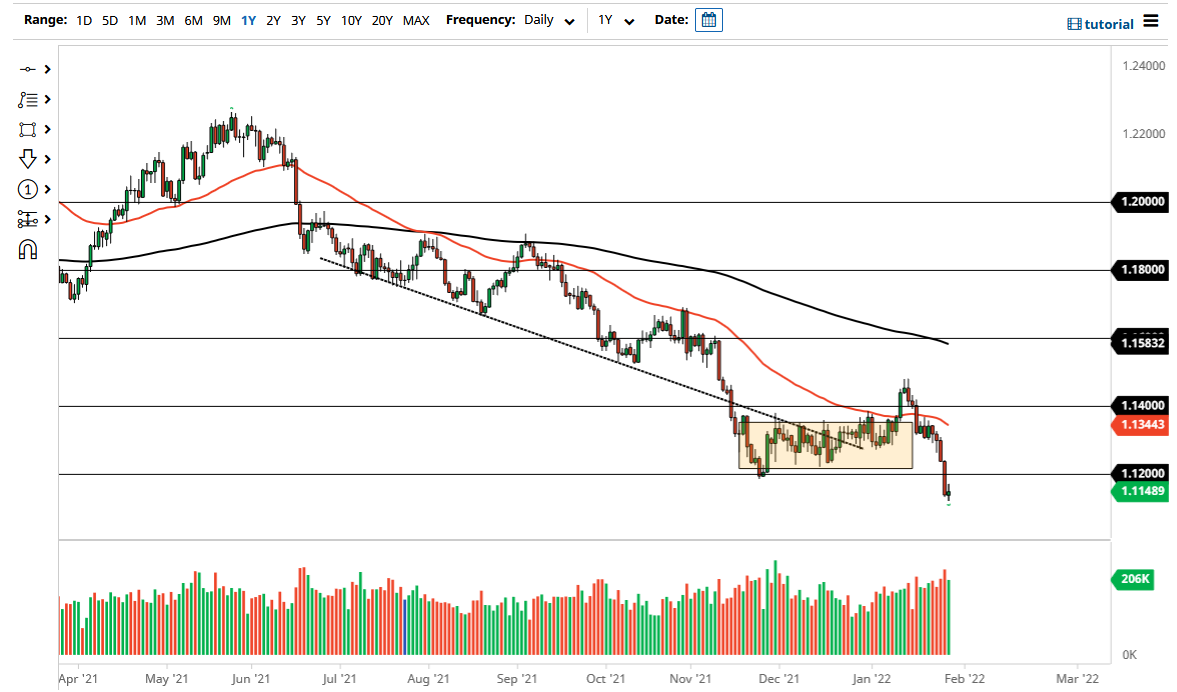Select the rectangle shape tool
Viewport: 1177px width, 692px height.
click(x=28, y=129)
